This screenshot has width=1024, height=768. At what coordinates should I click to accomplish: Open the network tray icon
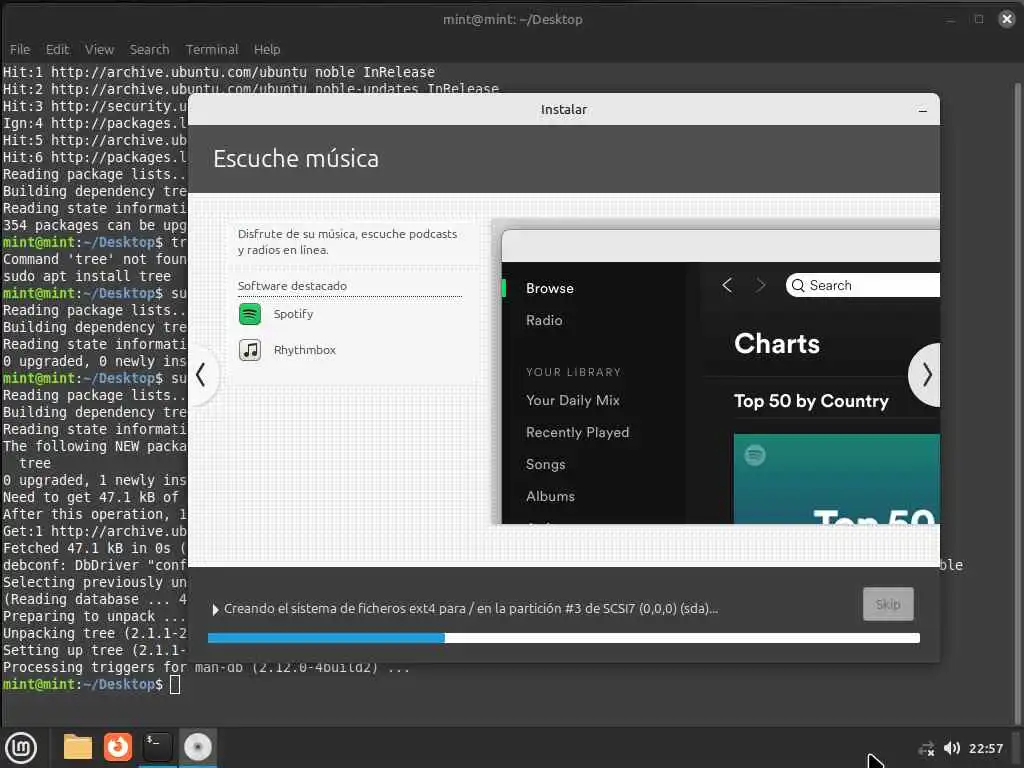(x=926, y=748)
